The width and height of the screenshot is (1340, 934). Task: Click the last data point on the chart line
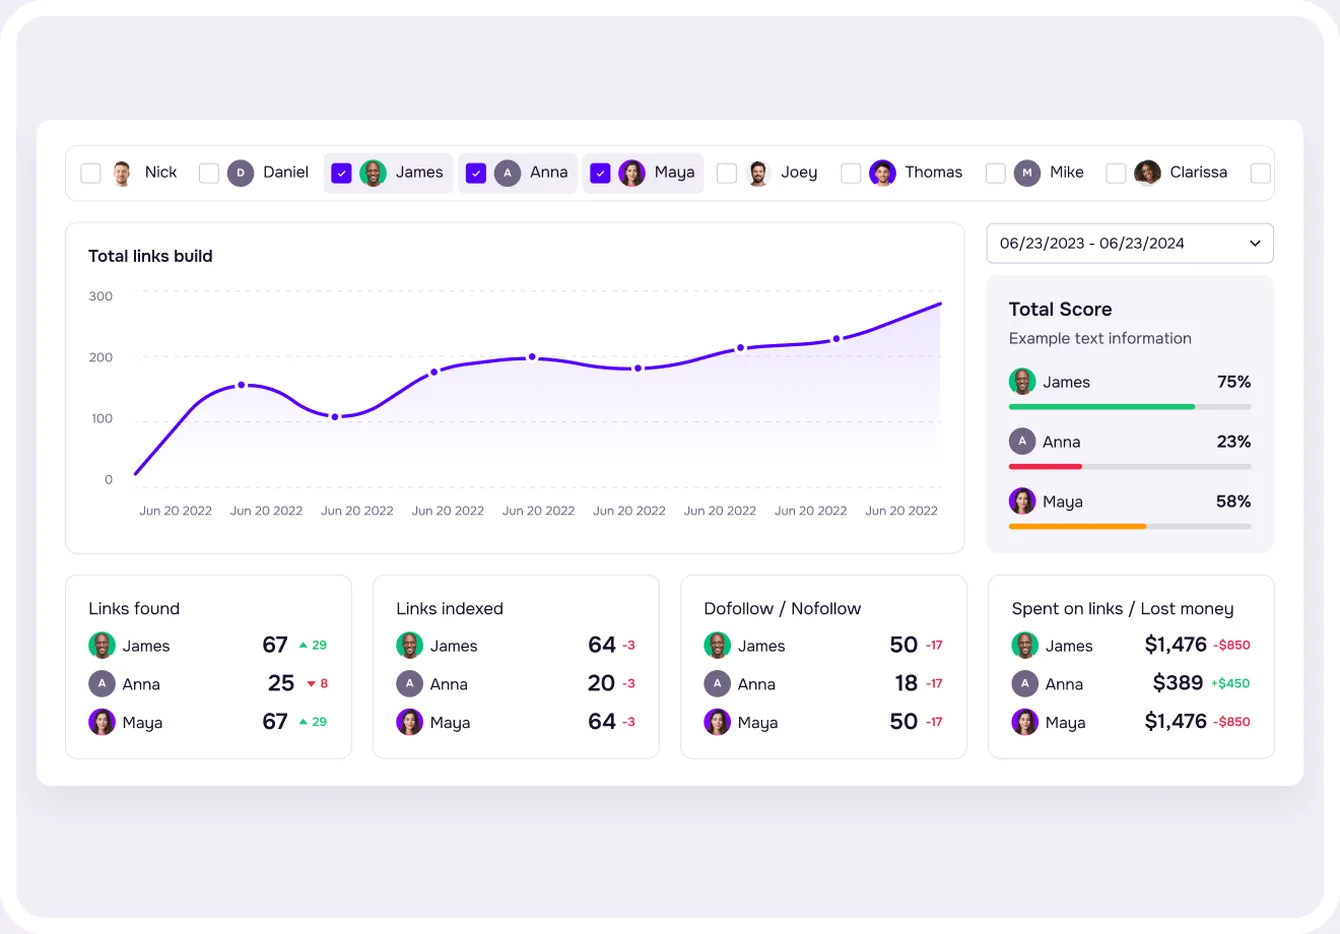837,339
